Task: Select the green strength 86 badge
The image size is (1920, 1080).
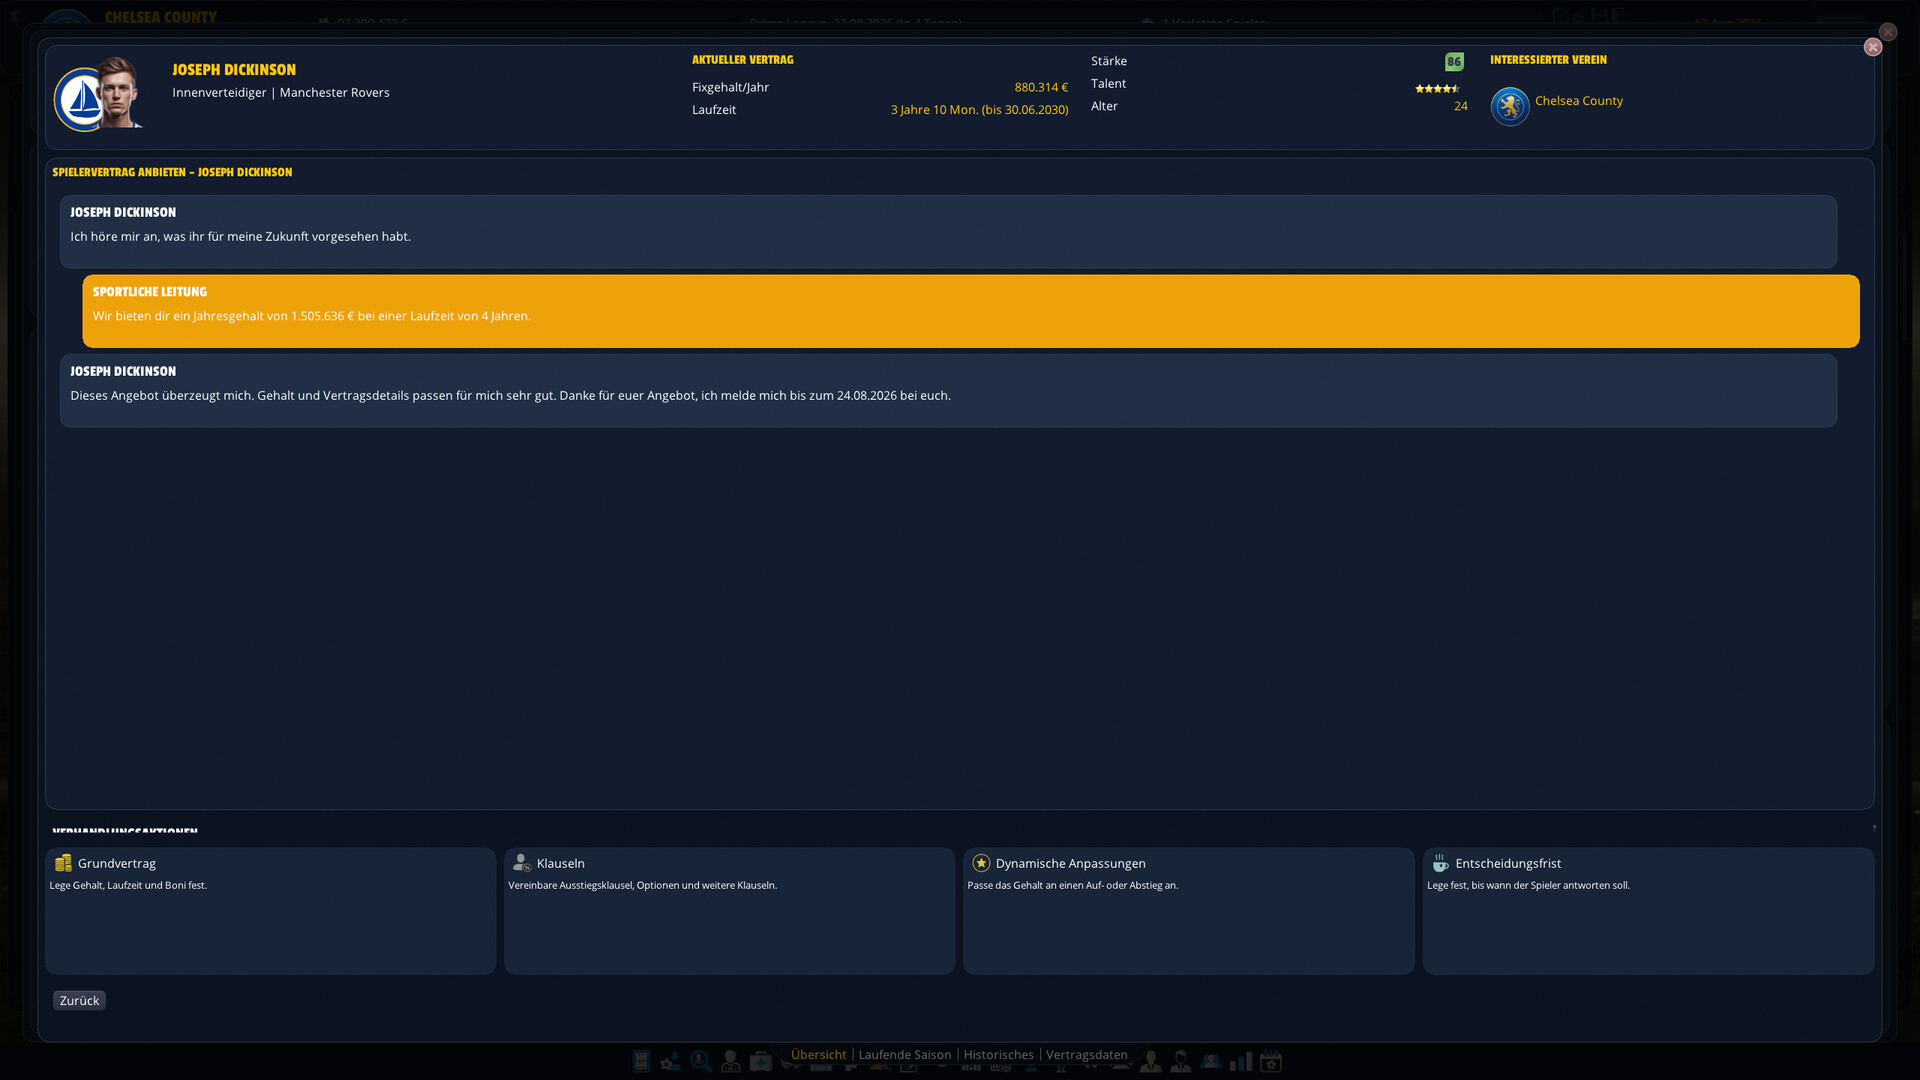Action: [x=1454, y=62]
